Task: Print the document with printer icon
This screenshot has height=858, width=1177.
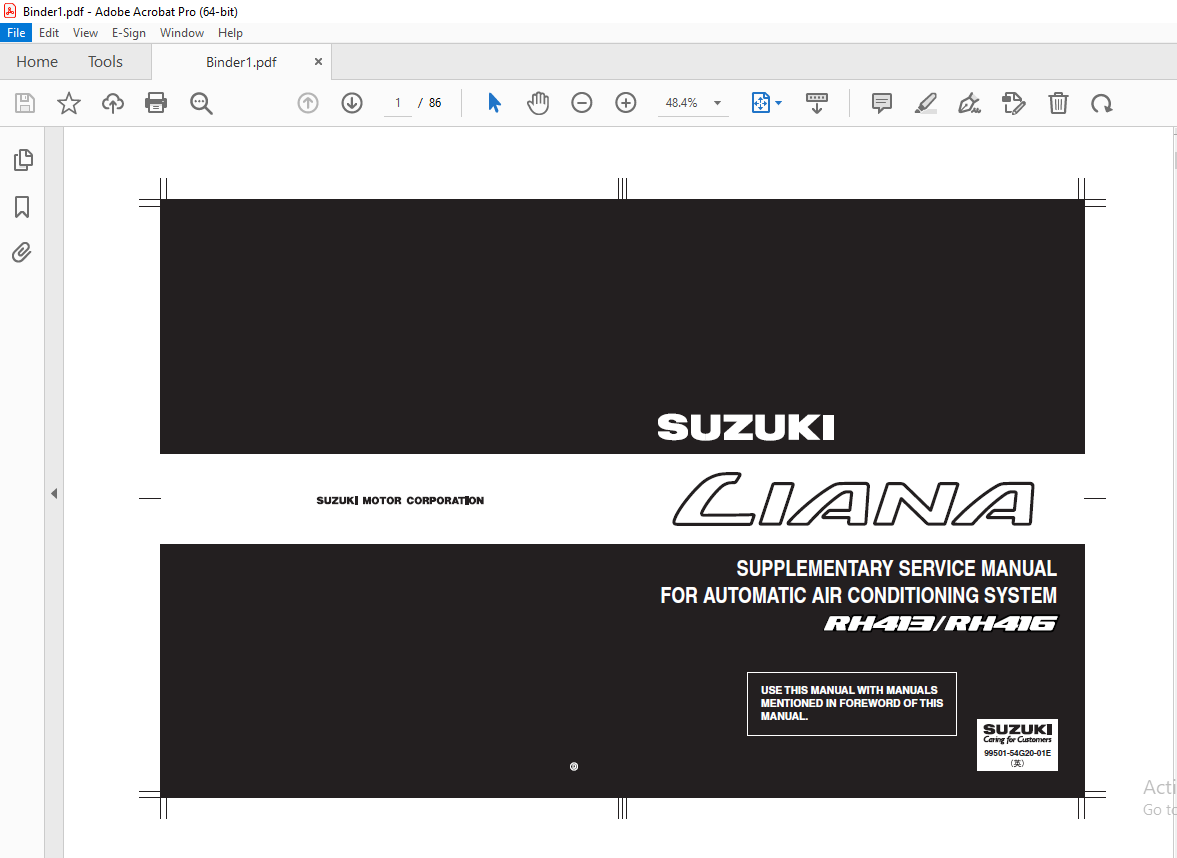Action: click(156, 103)
